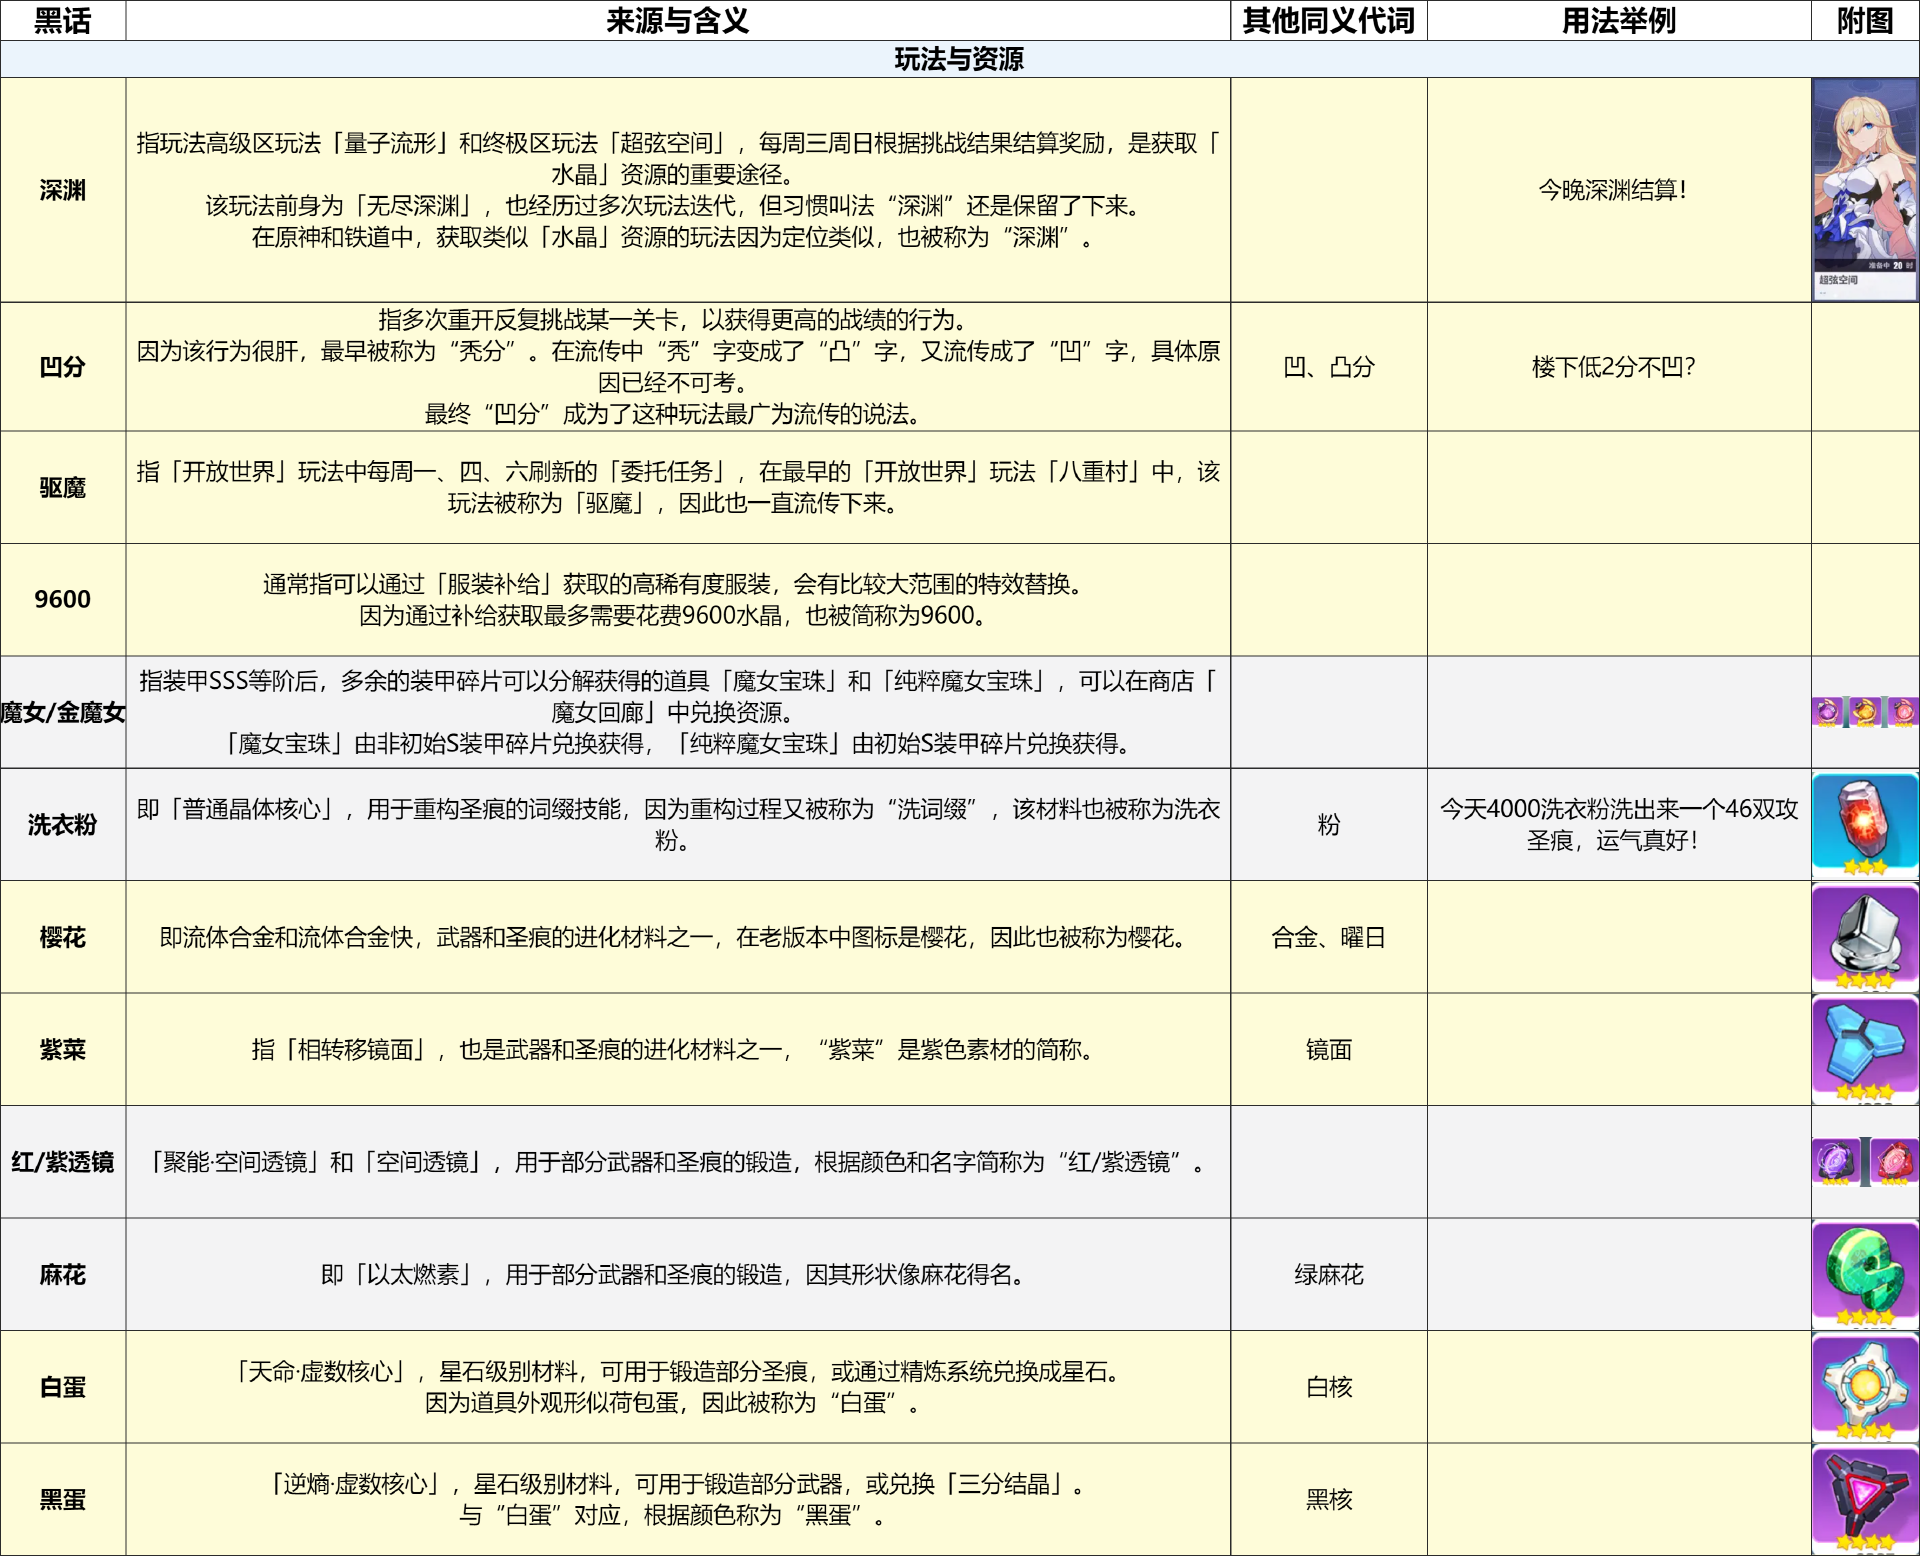Select the 用法举例 column header

[1619, 20]
